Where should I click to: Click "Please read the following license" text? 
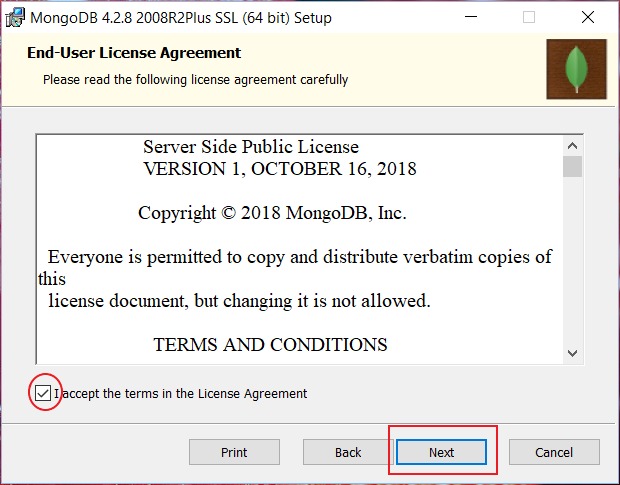point(195,79)
